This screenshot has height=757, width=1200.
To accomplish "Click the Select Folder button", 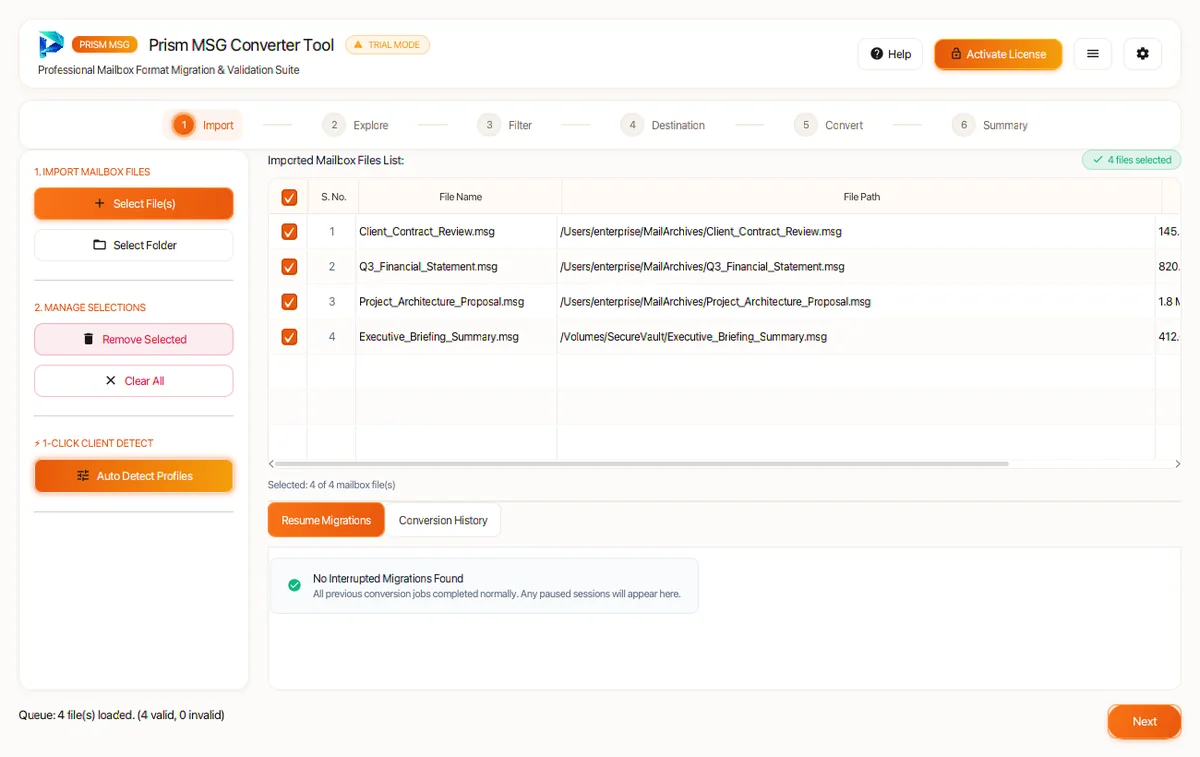I will point(134,245).
